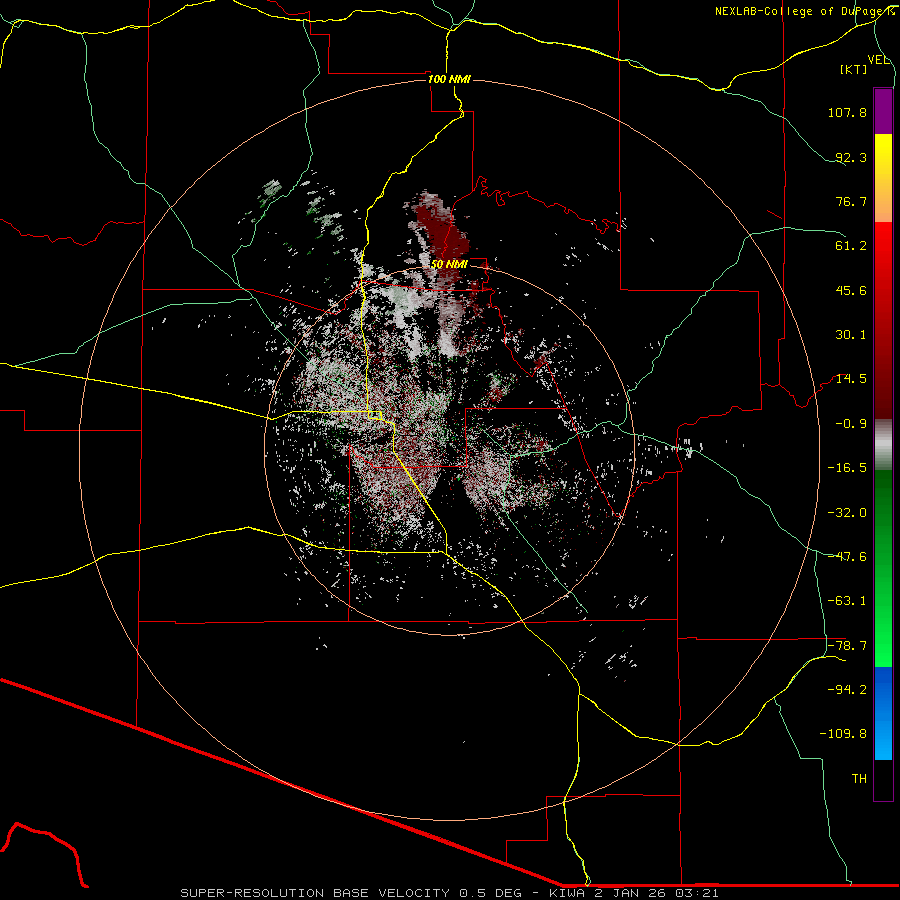Select the -63.1 velocity scale value
This screenshot has width=900, height=900.
847,601
